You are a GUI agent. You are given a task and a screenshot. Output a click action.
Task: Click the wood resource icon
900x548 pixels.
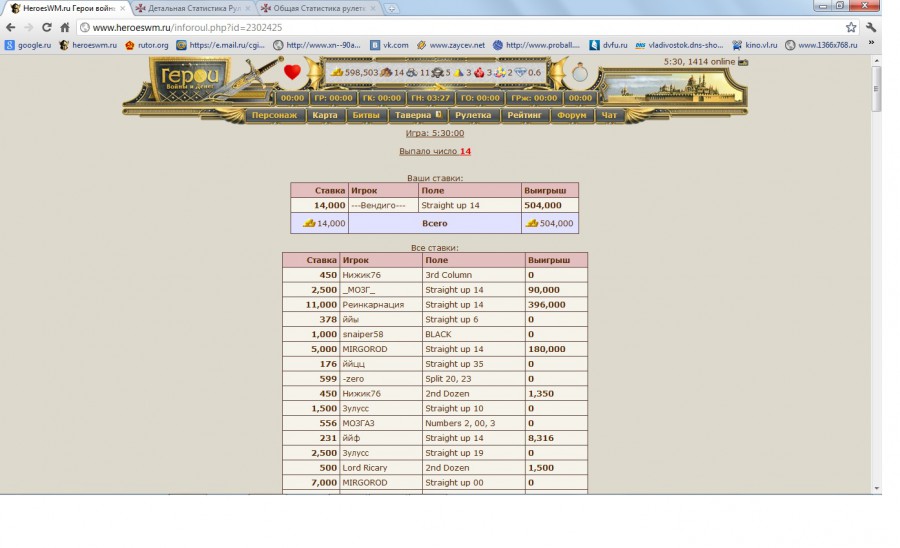386,72
